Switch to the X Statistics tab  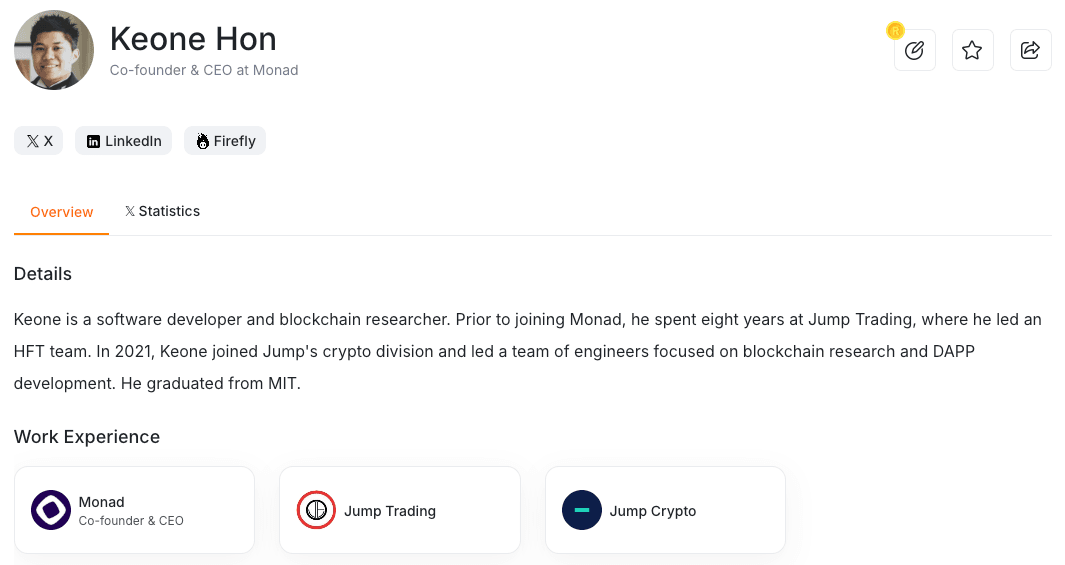click(x=162, y=211)
